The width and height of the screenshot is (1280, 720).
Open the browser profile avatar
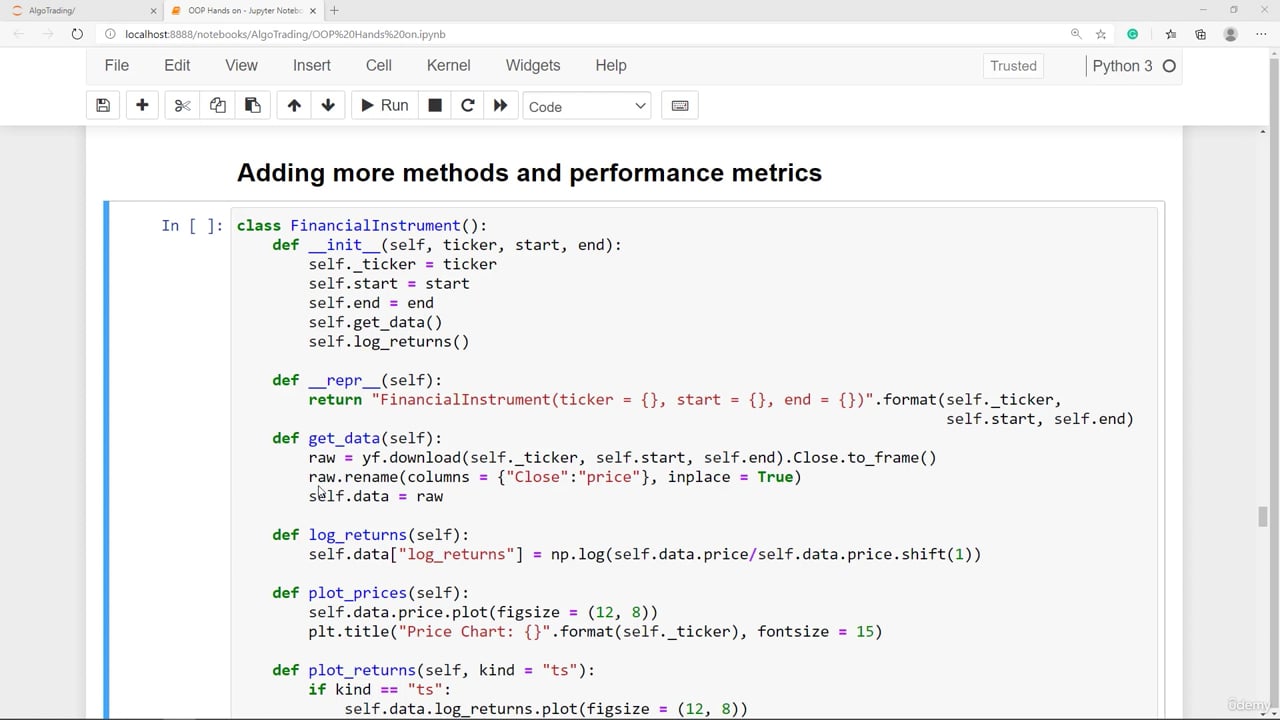[x=1231, y=34]
